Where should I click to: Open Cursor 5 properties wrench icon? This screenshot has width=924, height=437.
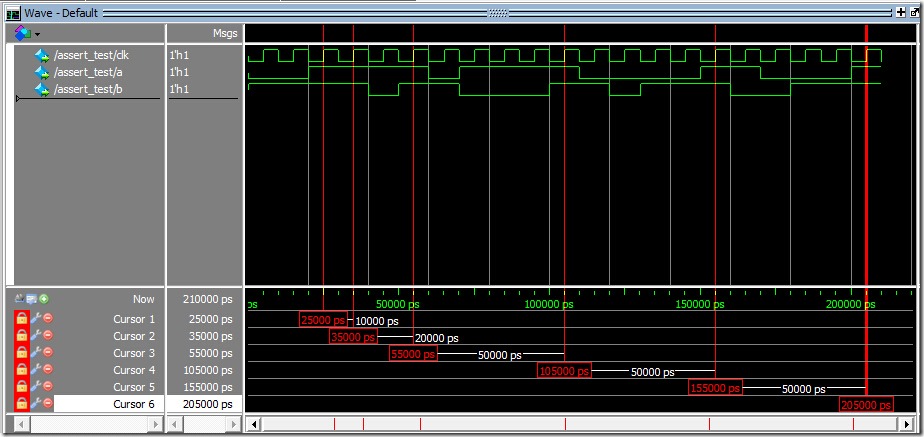35,387
